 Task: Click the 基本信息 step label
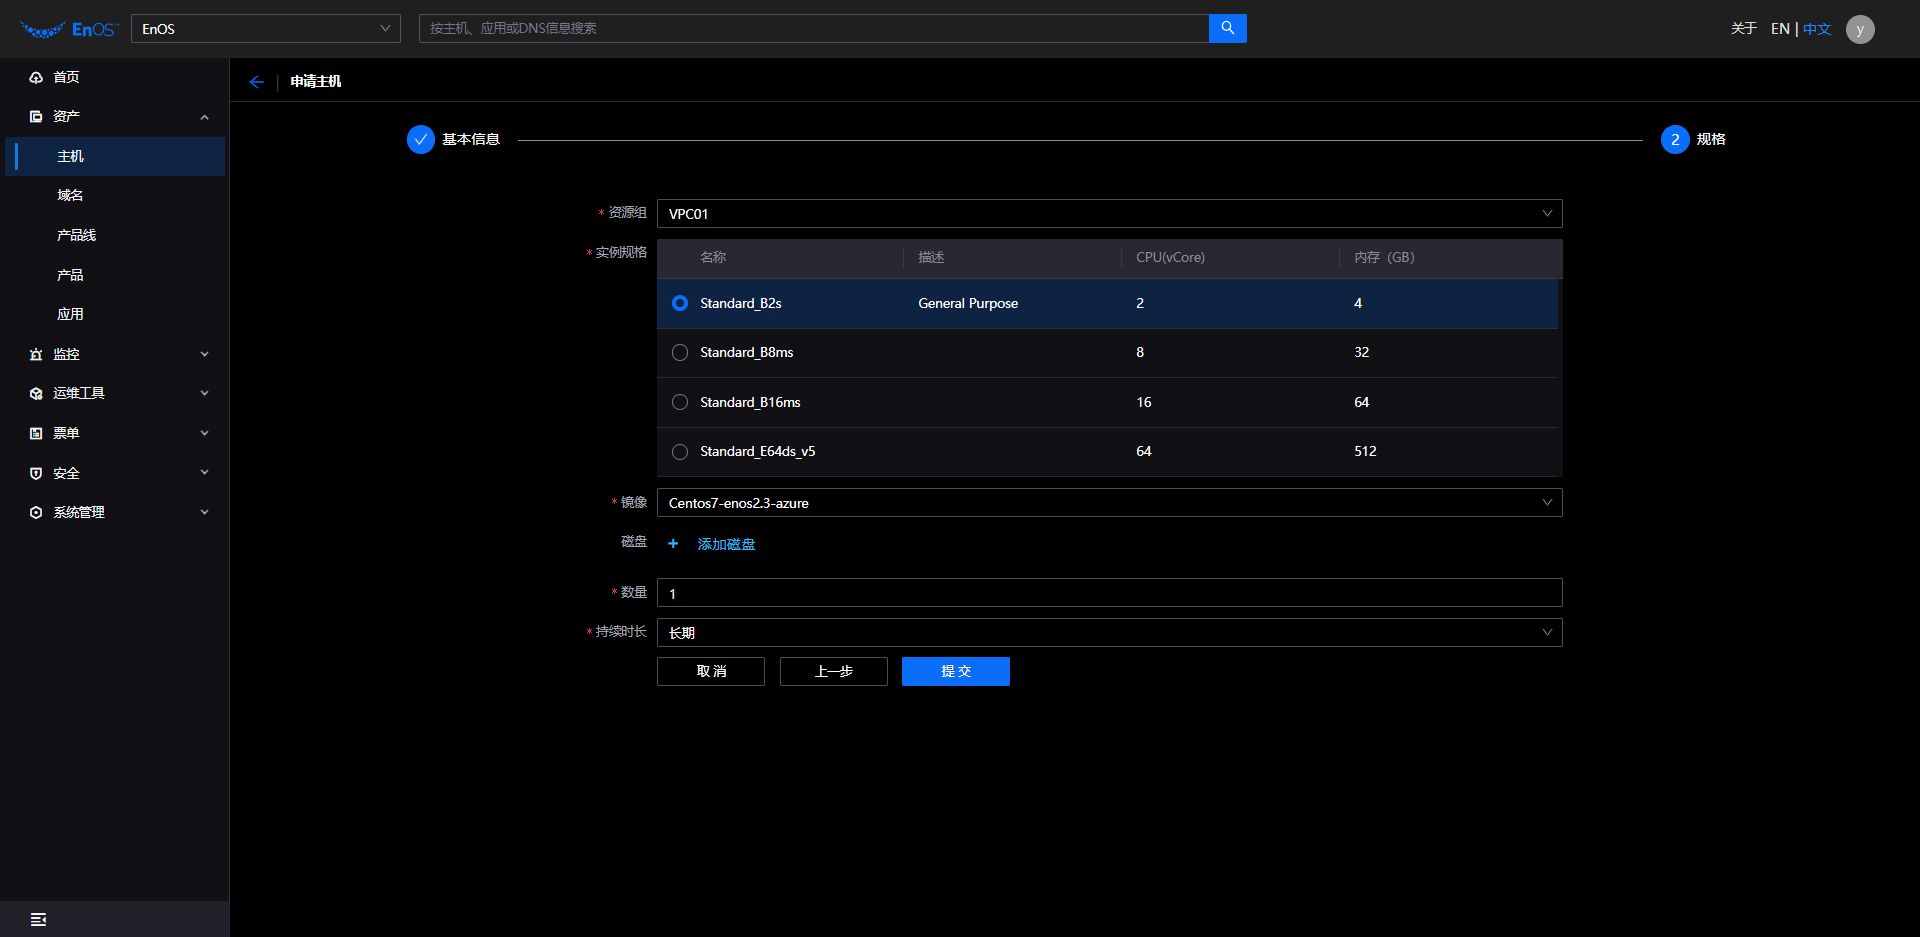471,140
